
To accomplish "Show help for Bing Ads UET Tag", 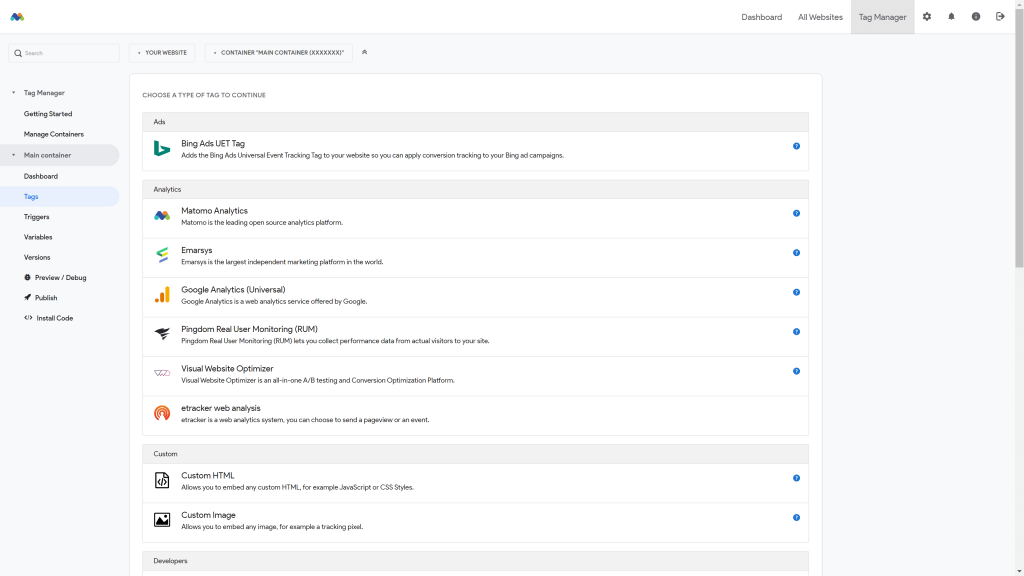I will pos(796,146).
